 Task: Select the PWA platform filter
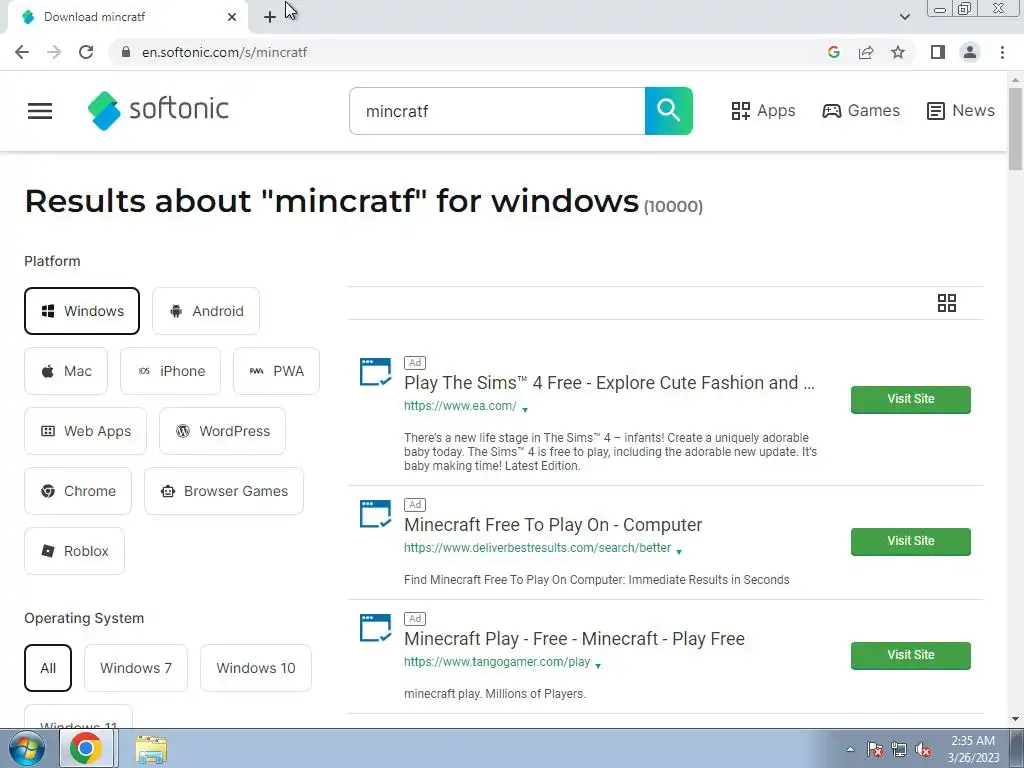[276, 371]
